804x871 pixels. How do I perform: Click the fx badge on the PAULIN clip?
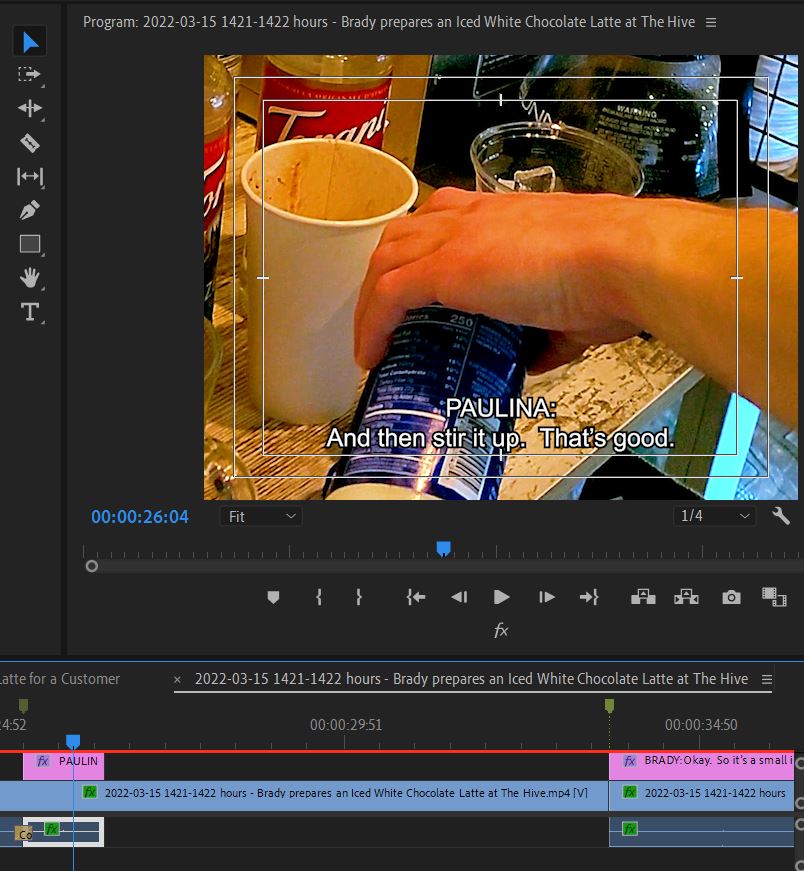point(43,761)
